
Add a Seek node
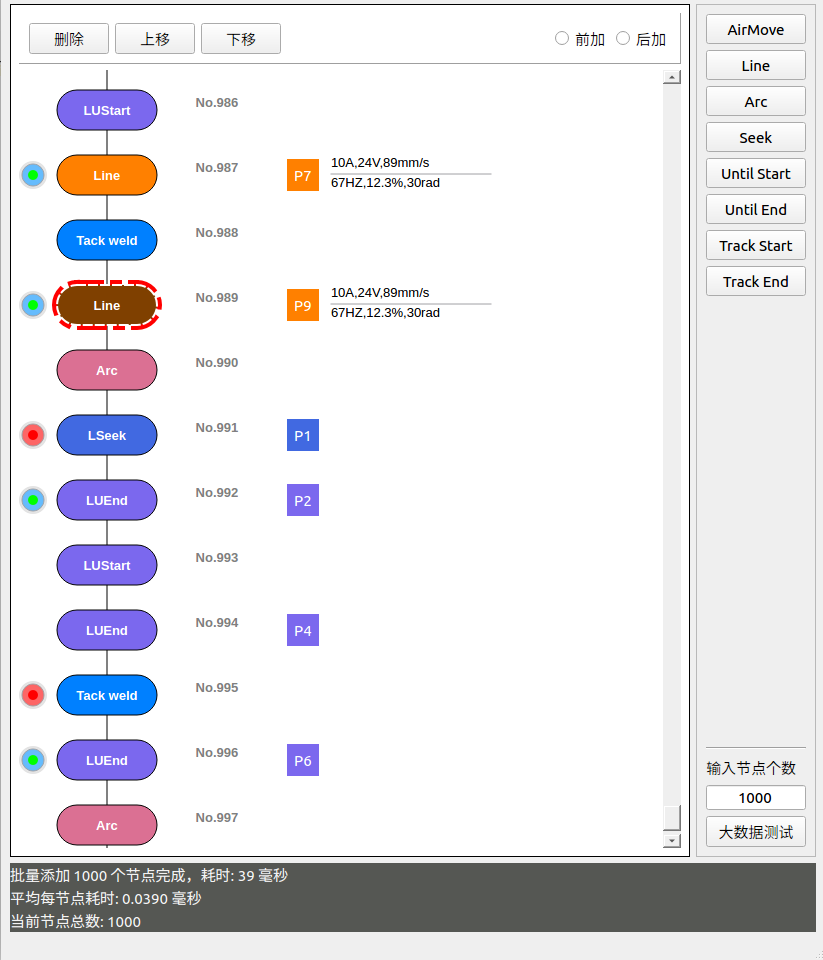pyautogui.click(x=755, y=137)
